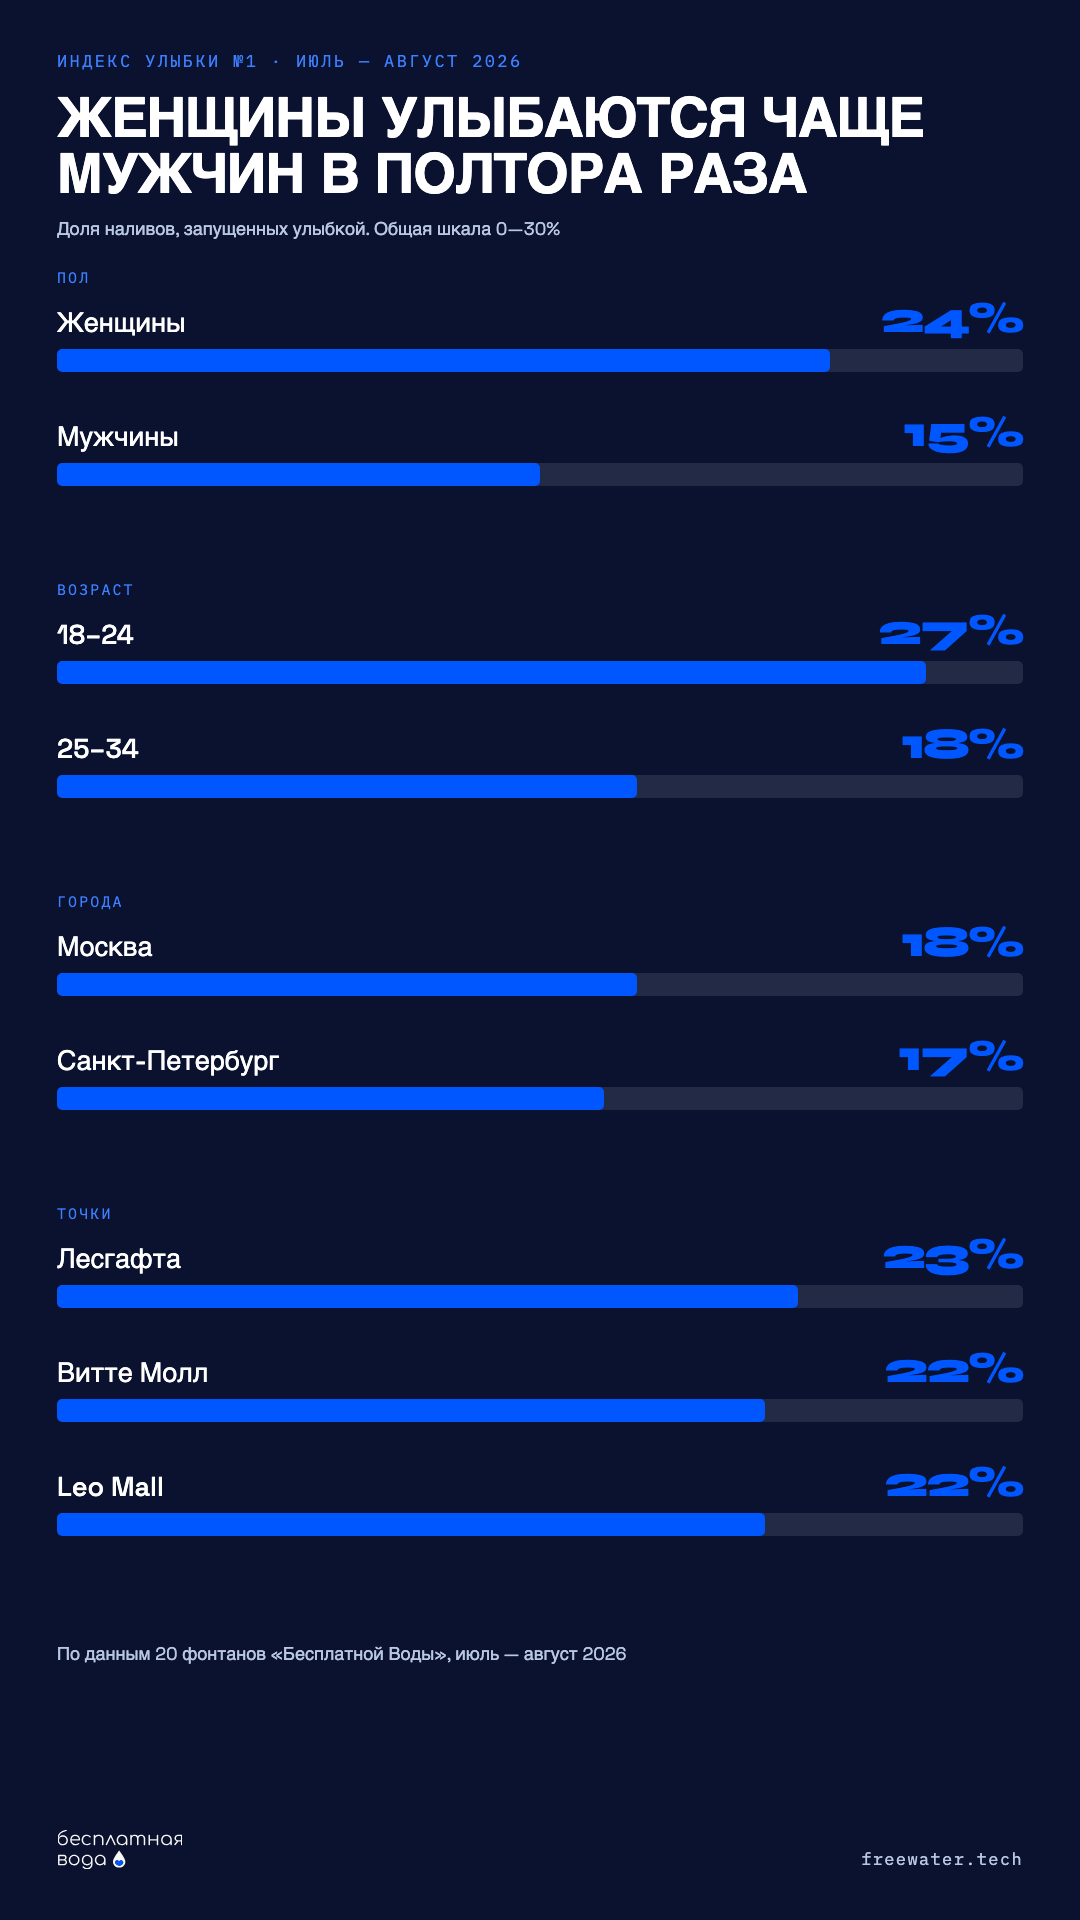Click the 17% value for Санкт-Петербург
1080x1920 pixels.
[961, 1058]
